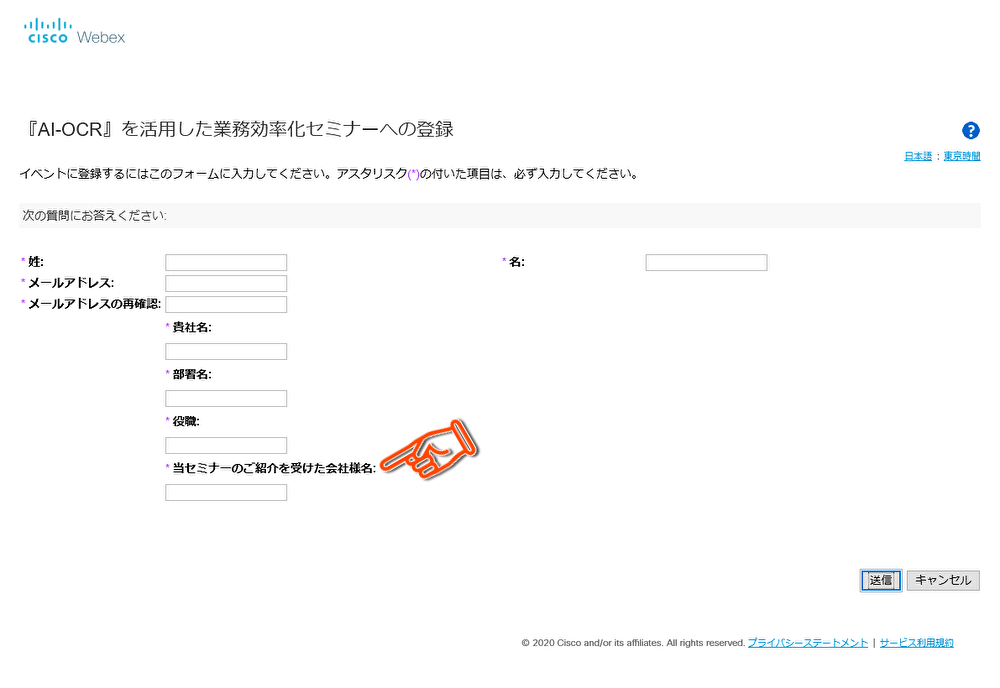
Task: Focus the 姓 (last name) input field
Action: 226,263
